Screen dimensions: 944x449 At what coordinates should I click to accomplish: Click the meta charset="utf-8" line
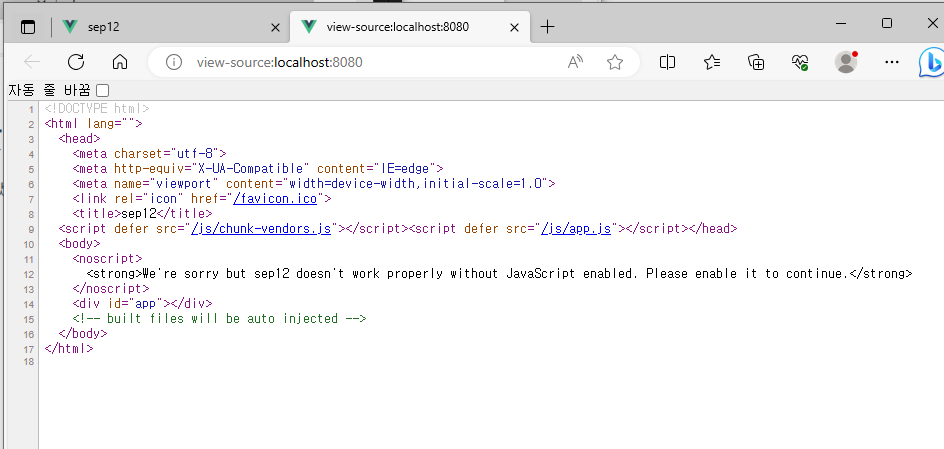149,153
